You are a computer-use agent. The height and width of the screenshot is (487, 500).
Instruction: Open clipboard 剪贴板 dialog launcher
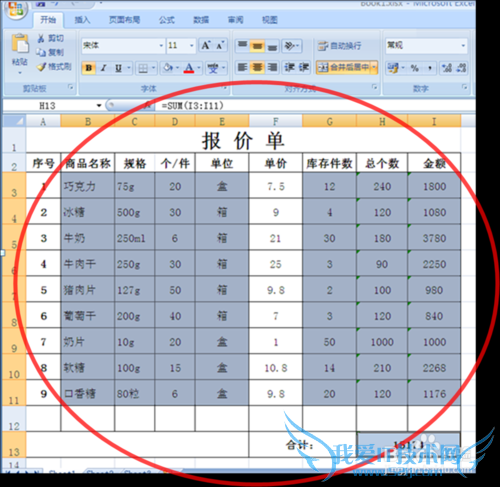click(70, 87)
